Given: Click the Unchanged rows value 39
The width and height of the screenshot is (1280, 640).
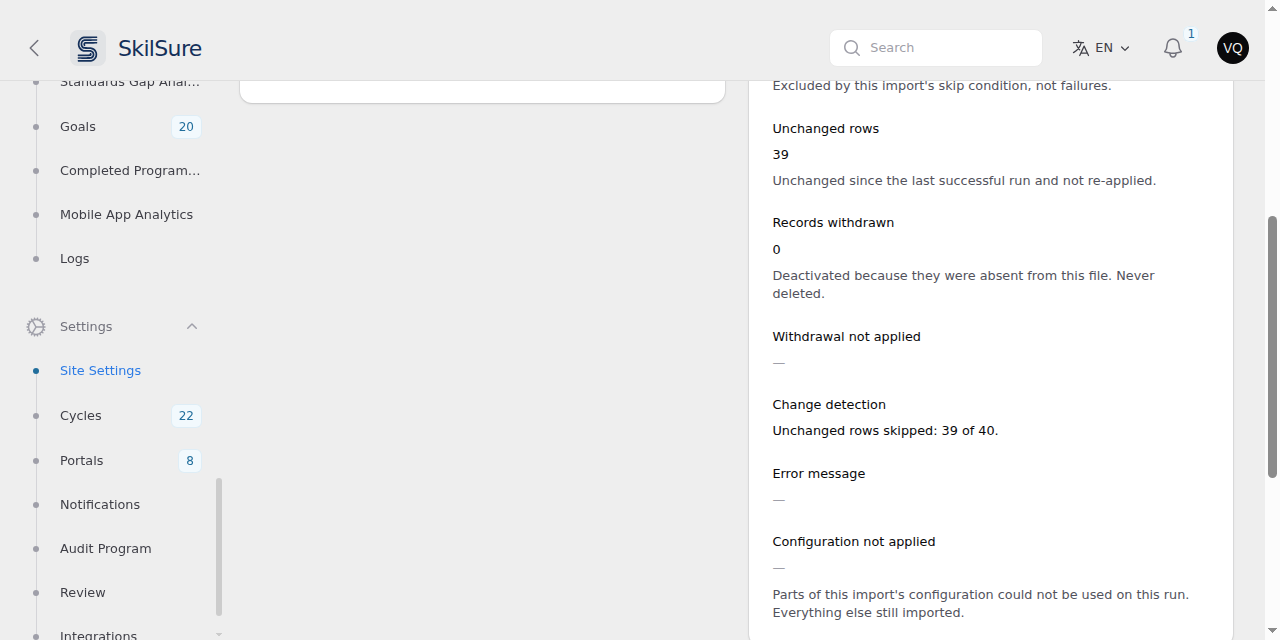Looking at the screenshot, I should click(781, 155).
